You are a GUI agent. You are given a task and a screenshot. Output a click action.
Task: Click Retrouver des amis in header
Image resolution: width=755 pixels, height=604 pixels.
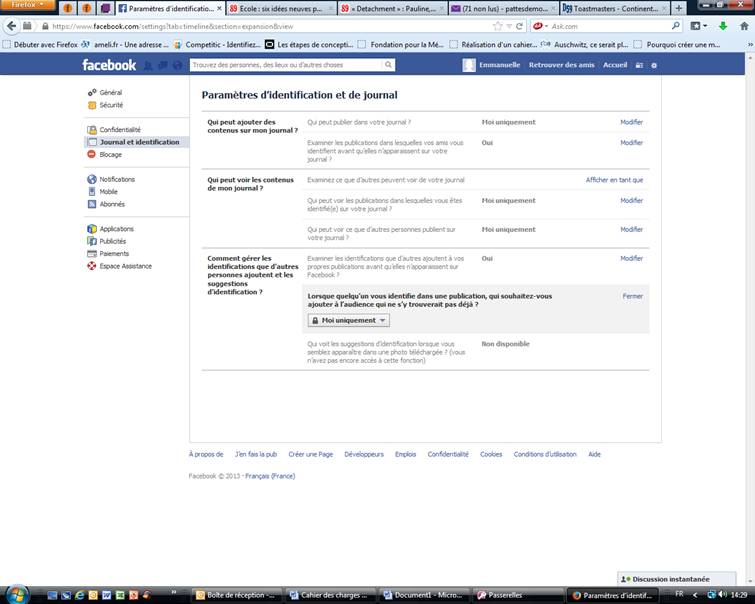(x=561, y=65)
